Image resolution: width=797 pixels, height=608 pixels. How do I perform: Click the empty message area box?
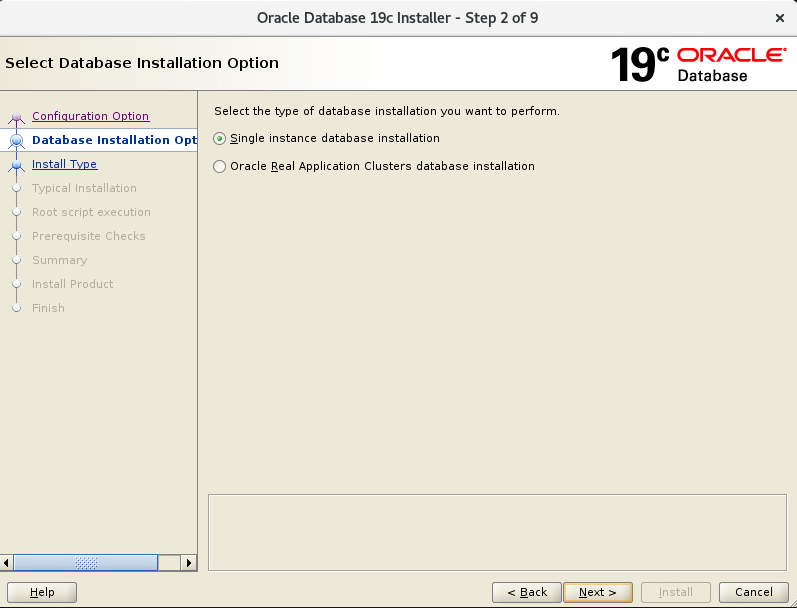[x=497, y=532]
